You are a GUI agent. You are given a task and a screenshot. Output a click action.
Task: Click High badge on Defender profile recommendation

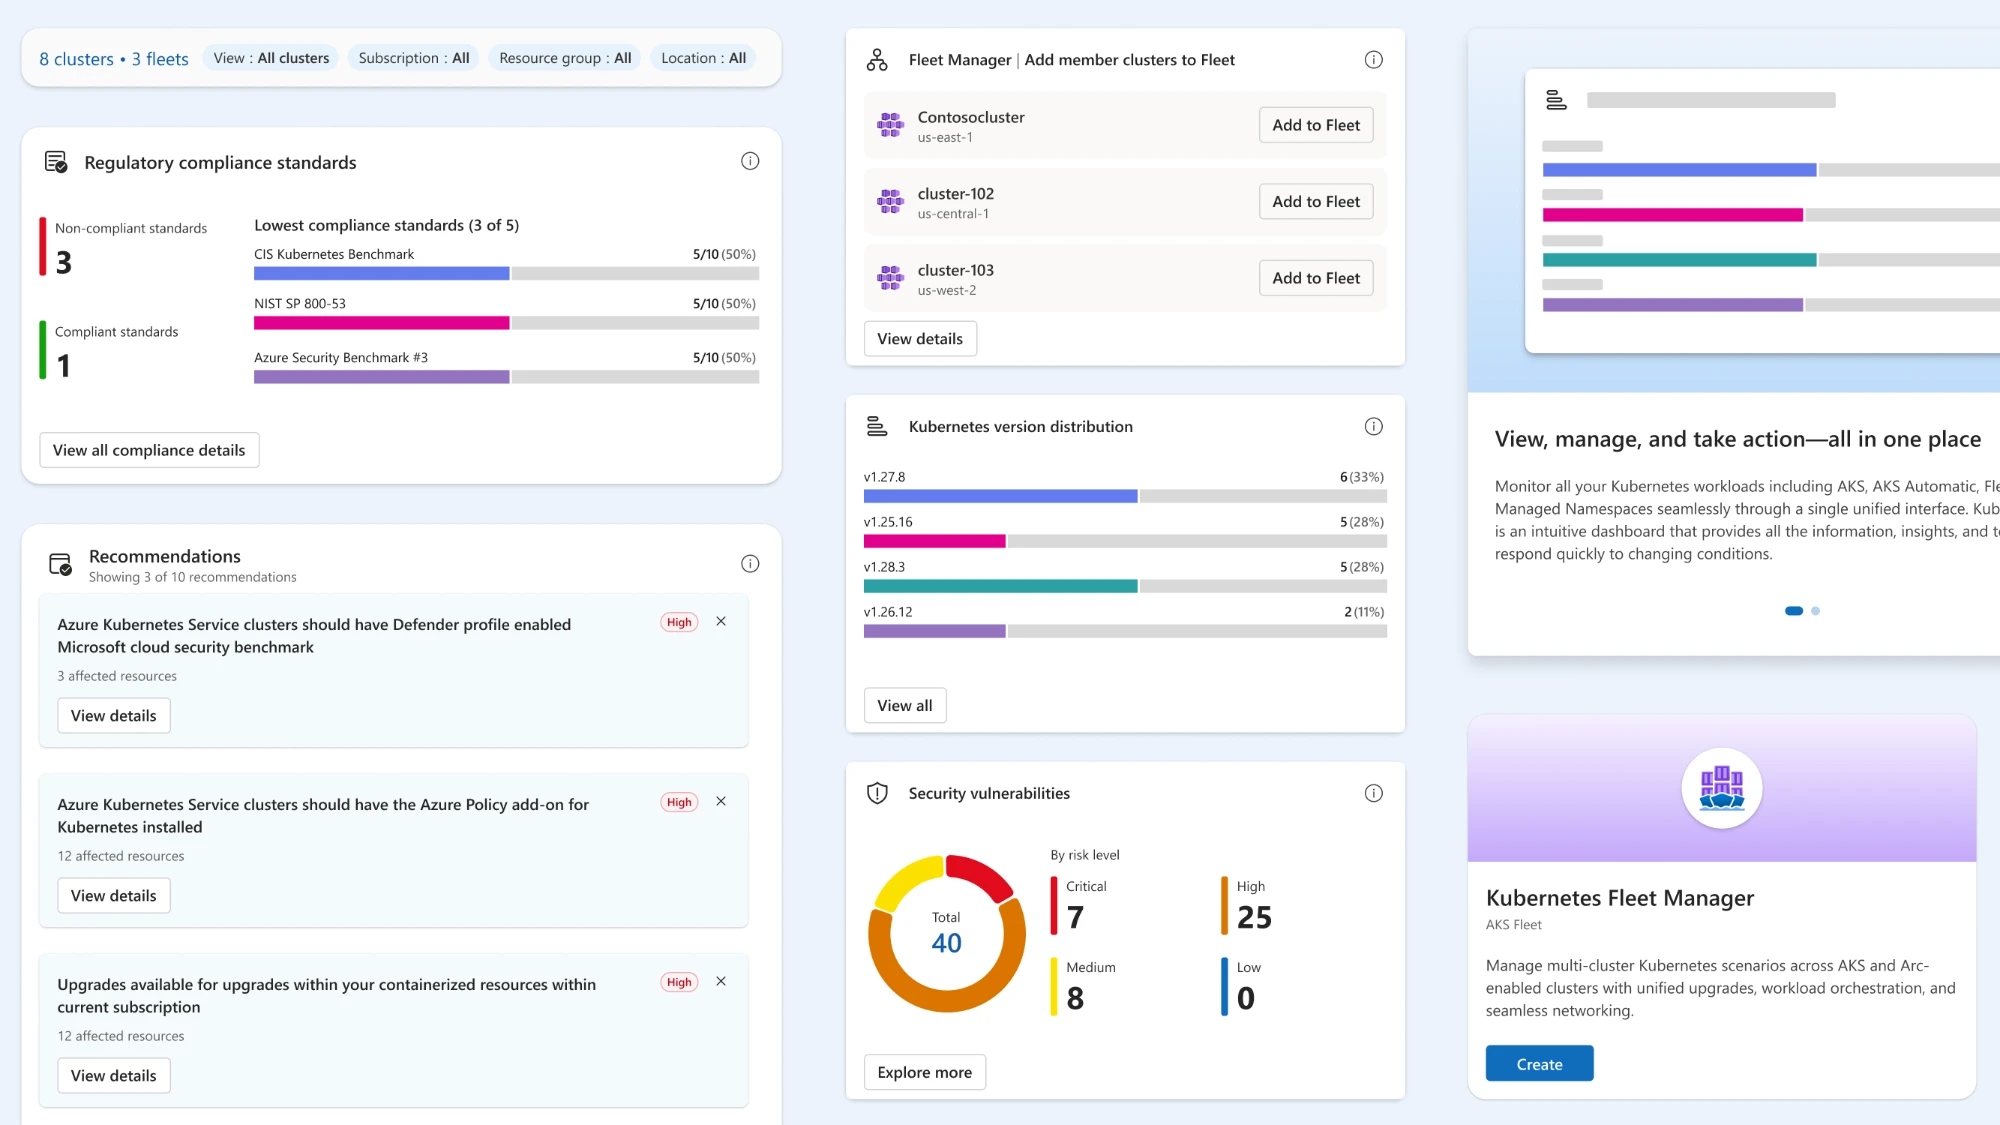(x=679, y=622)
